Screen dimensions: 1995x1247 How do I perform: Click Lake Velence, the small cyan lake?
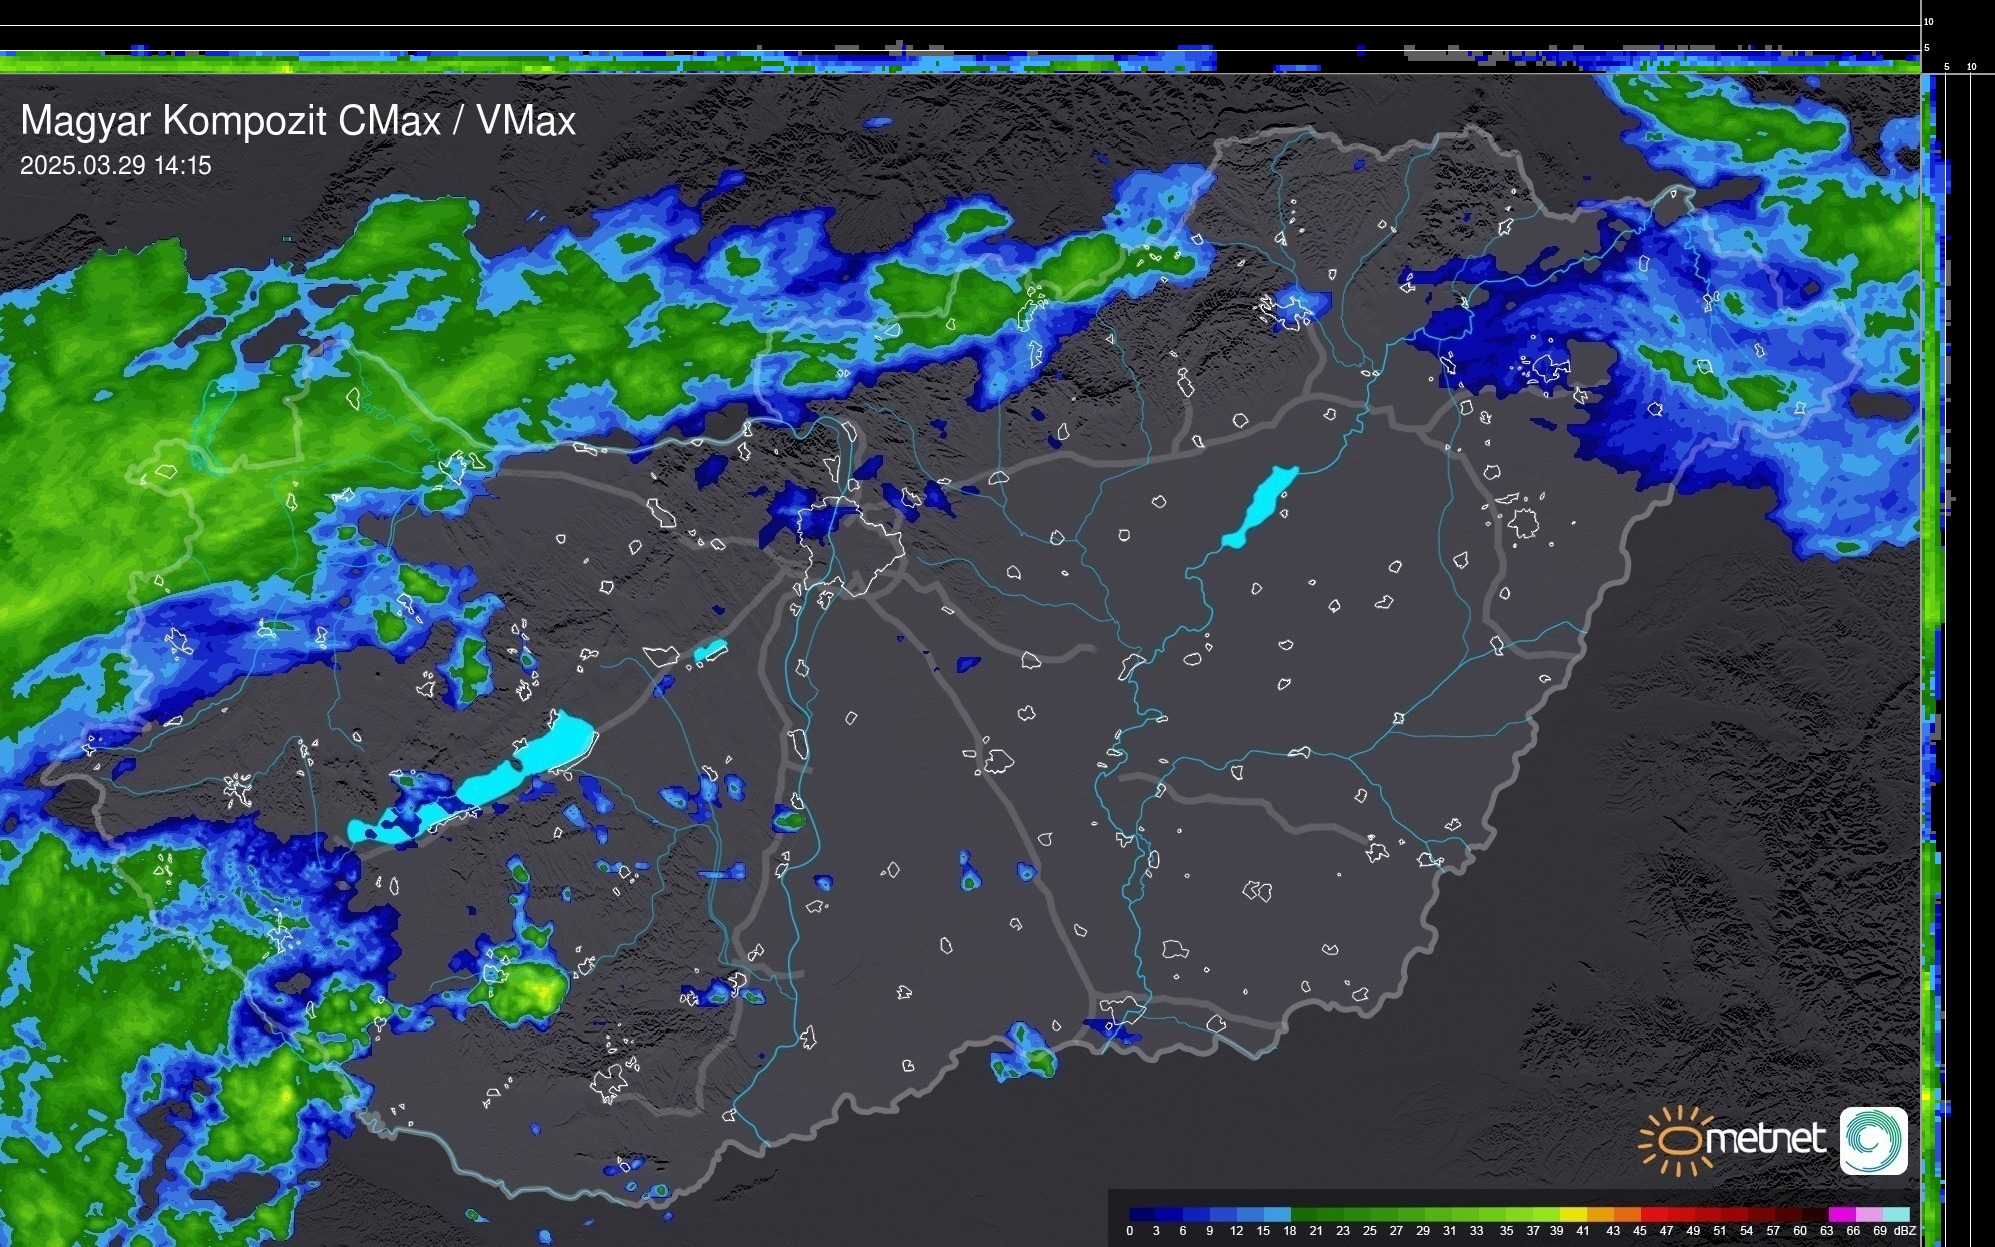coord(710,651)
